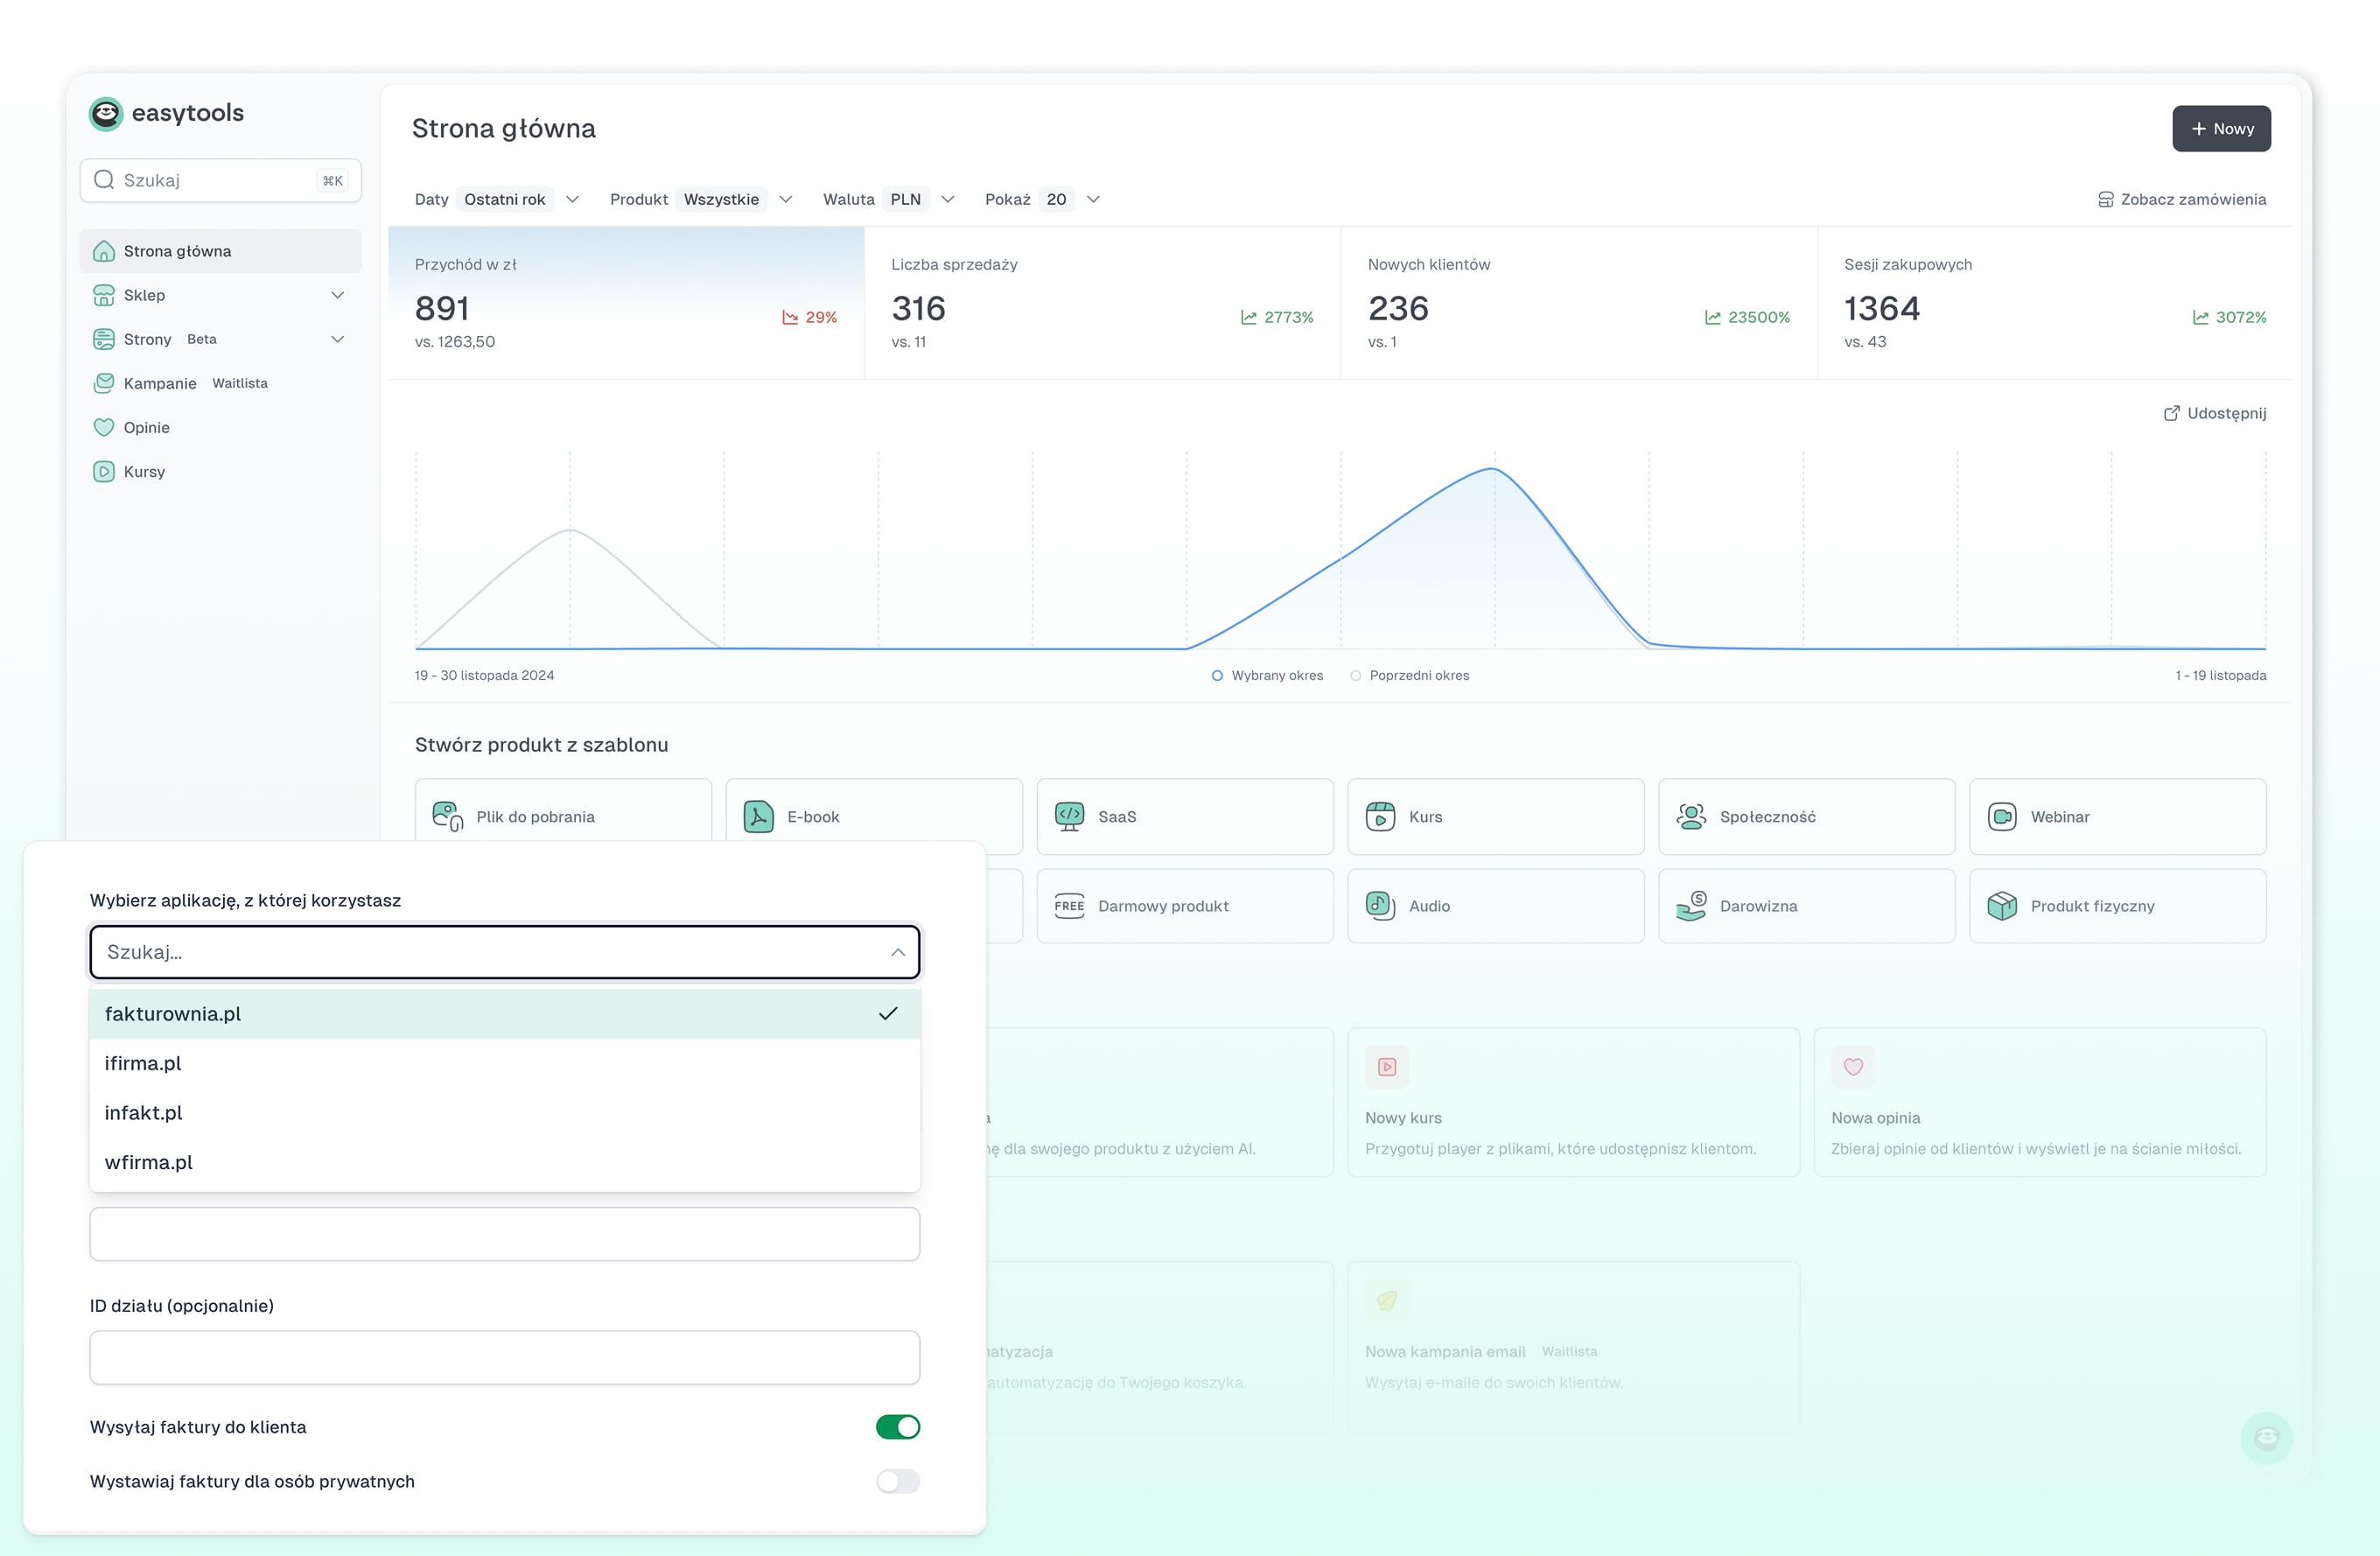Click the Darowizna hand-coin icon

point(1691,905)
